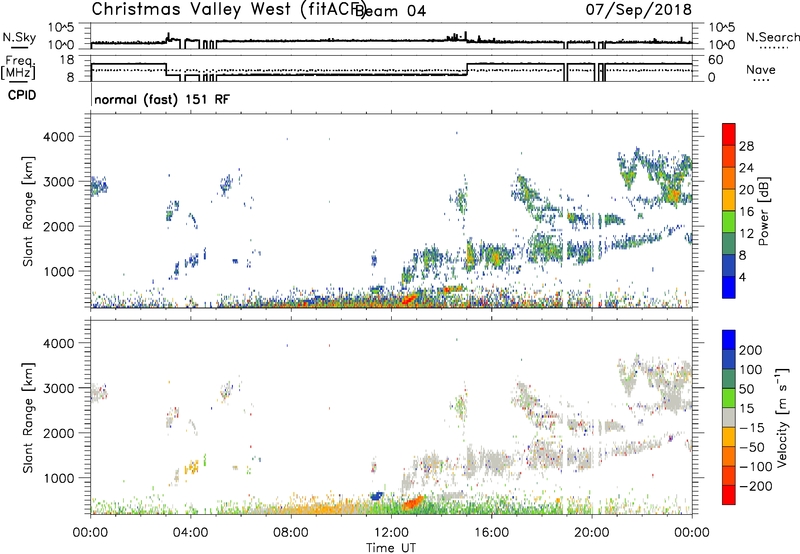800x554 pixels.
Task: Click the "Beam 04" label in the title
Action: (x=391, y=11)
